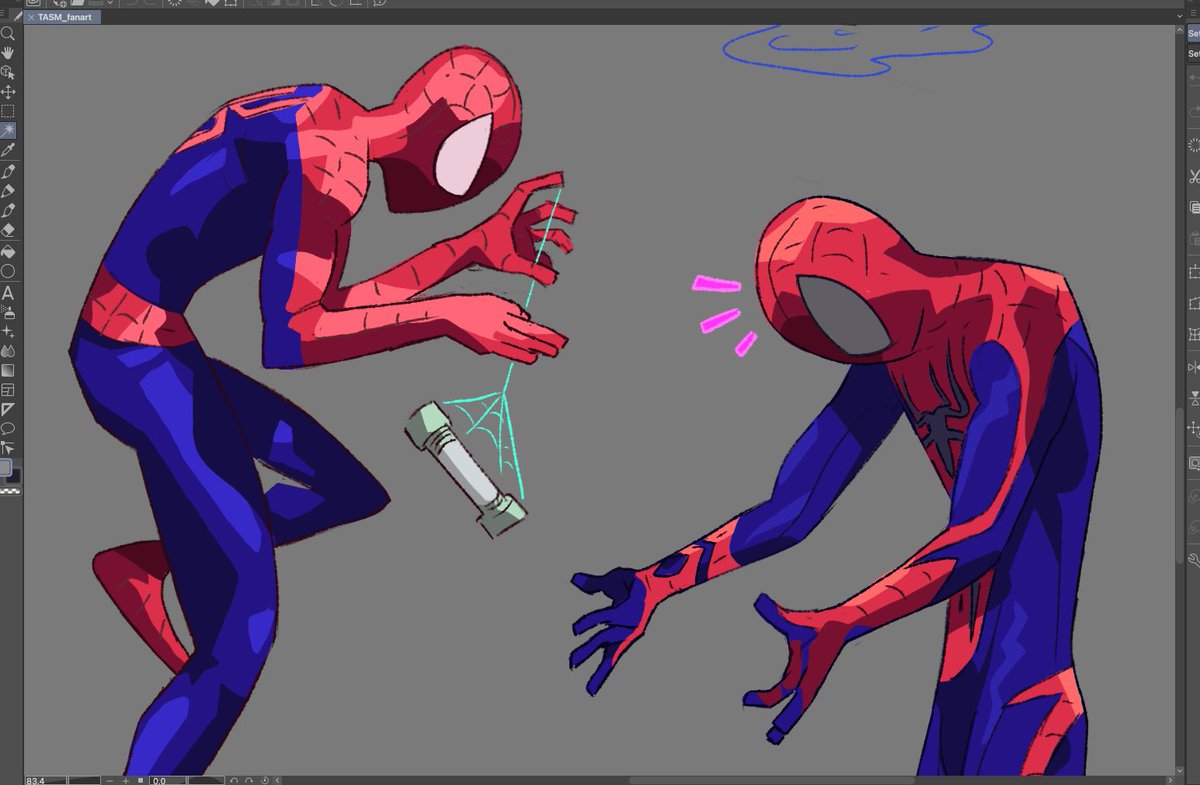Select the Eraser tool

tap(8, 230)
